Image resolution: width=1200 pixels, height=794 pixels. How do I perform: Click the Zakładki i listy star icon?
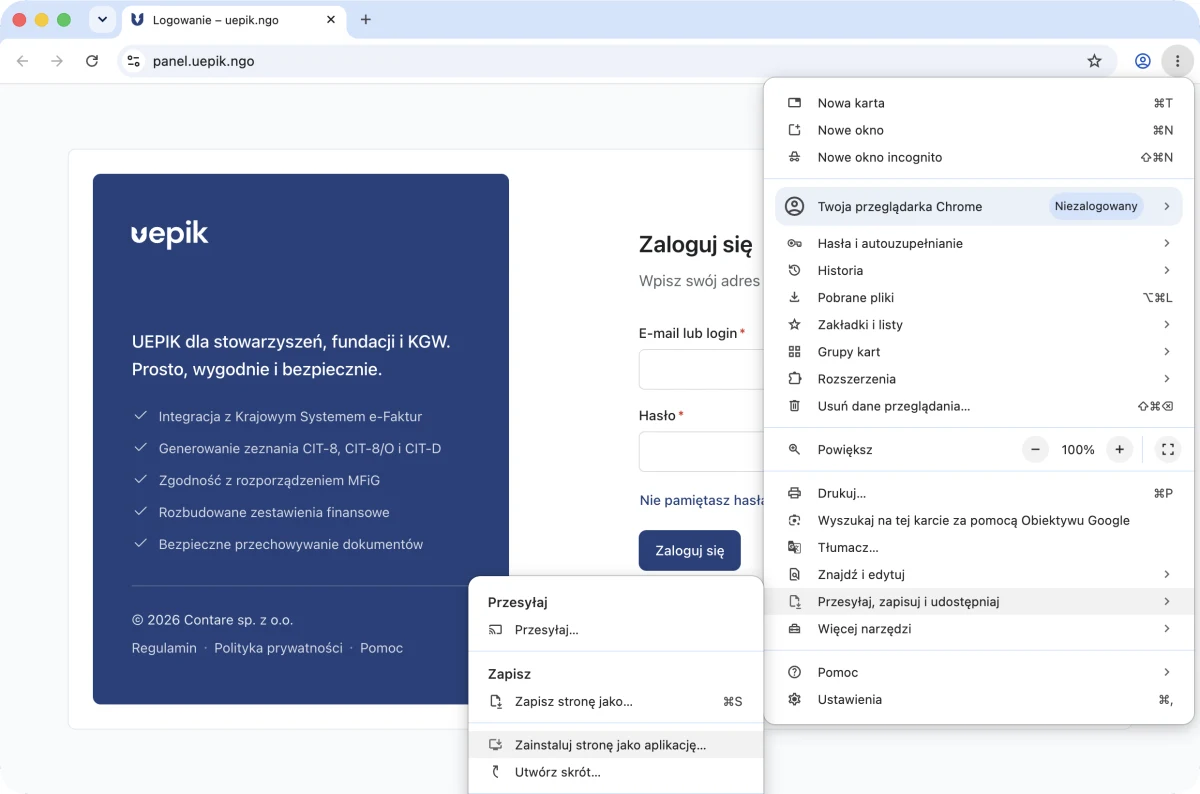tap(795, 324)
